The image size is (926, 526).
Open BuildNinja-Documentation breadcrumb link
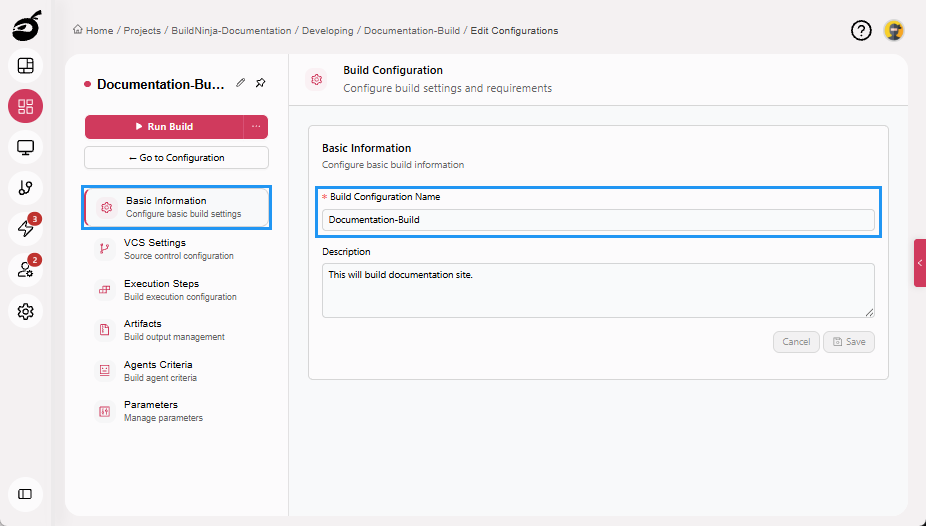click(231, 31)
